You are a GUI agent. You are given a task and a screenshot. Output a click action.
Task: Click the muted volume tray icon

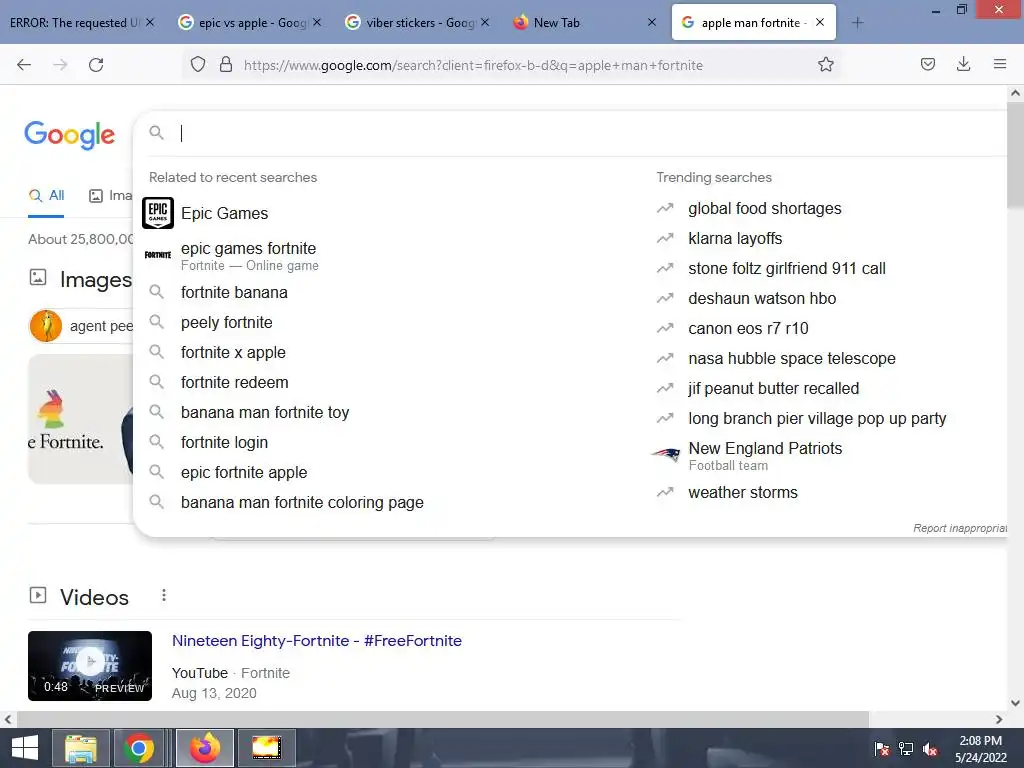point(930,749)
